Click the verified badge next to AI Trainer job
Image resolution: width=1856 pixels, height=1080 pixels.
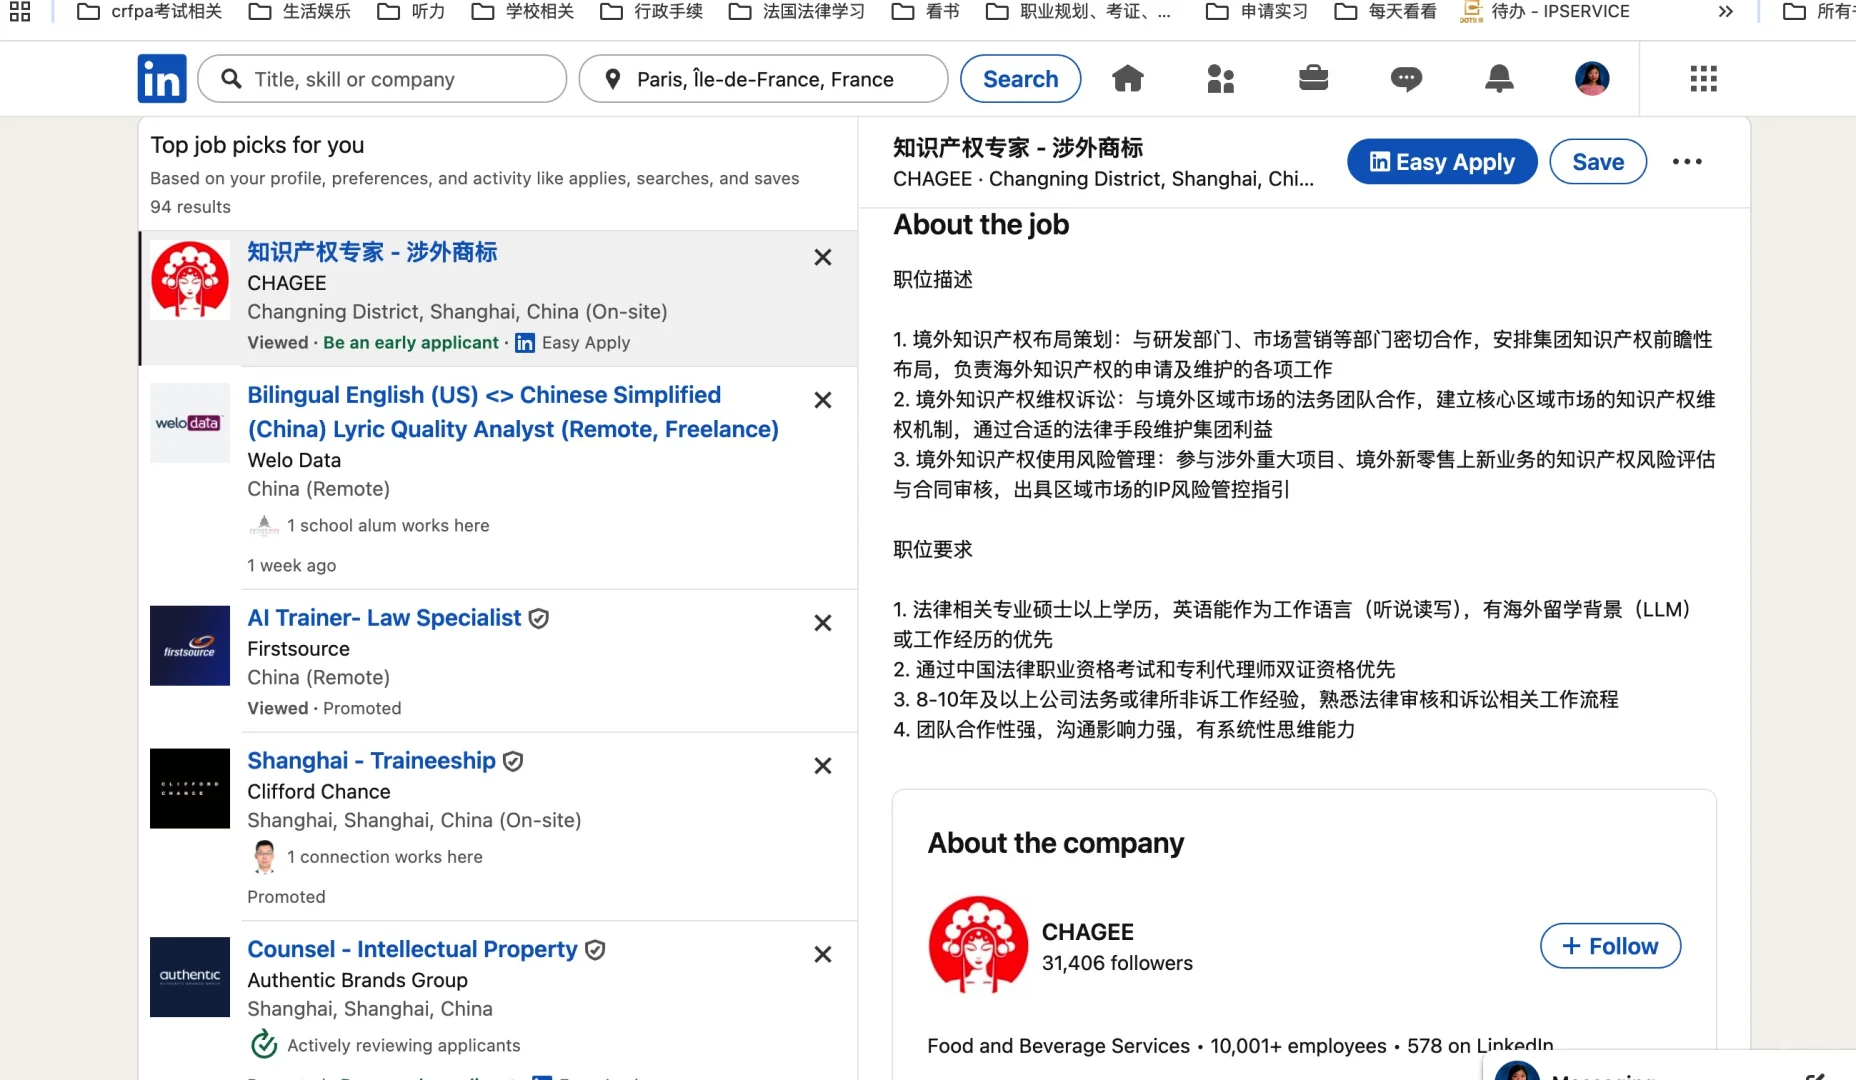(538, 619)
